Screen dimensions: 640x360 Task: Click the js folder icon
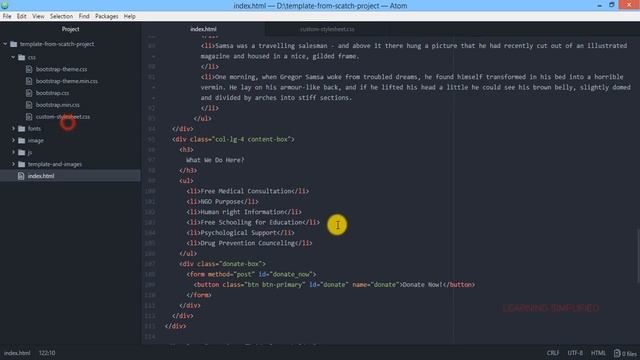[22, 152]
